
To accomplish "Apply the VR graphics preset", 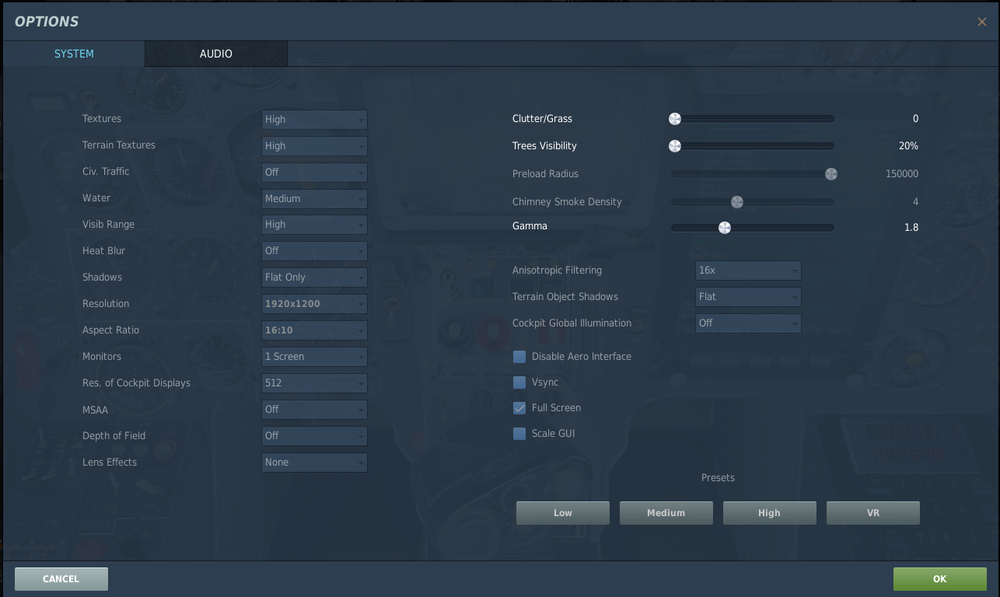I will pyautogui.click(x=872, y=512).
